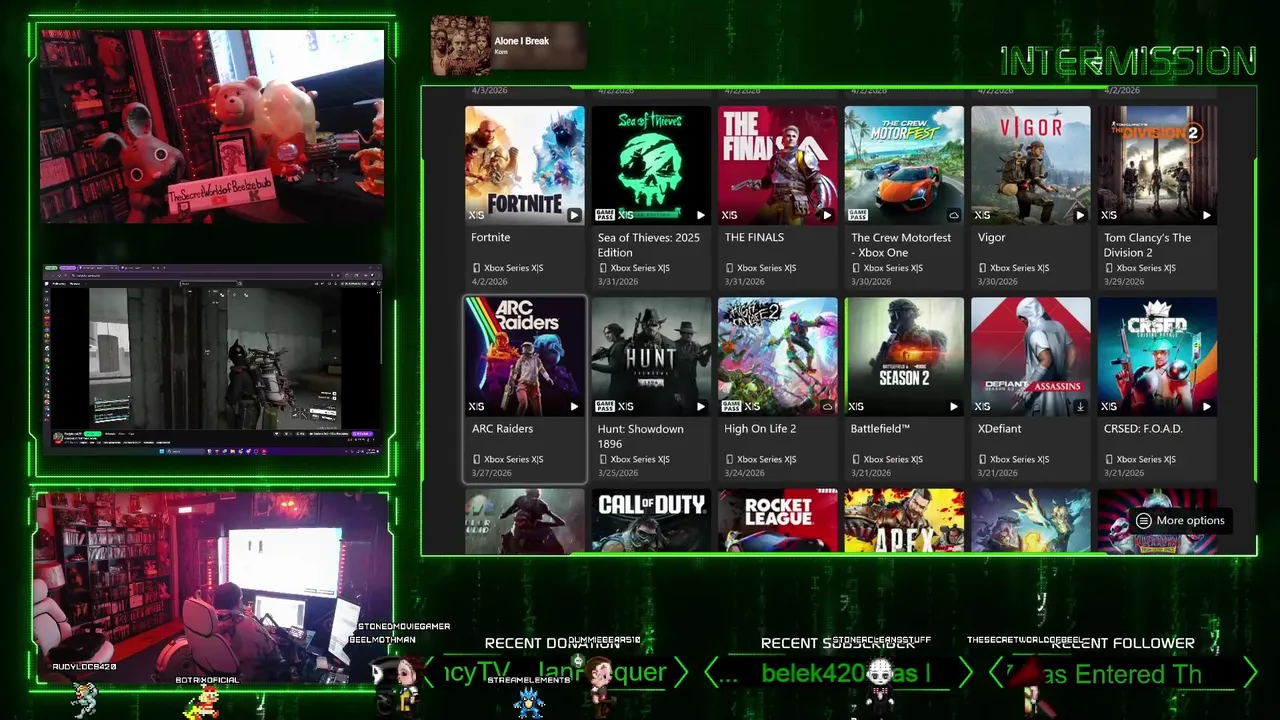Click the Game Pass badge on Sea of Thieves
Image resolution: width=1280 pixels, height=720 pixels.
click(x=605, y=215)
